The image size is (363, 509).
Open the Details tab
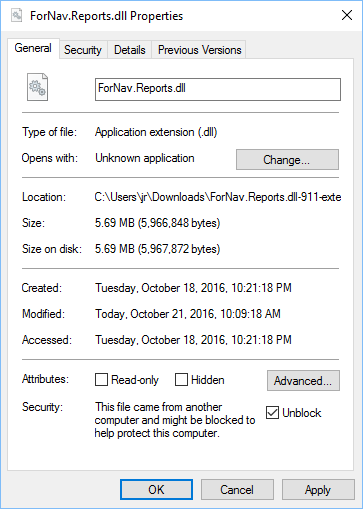pyautogui.click(x=130, y=50)
